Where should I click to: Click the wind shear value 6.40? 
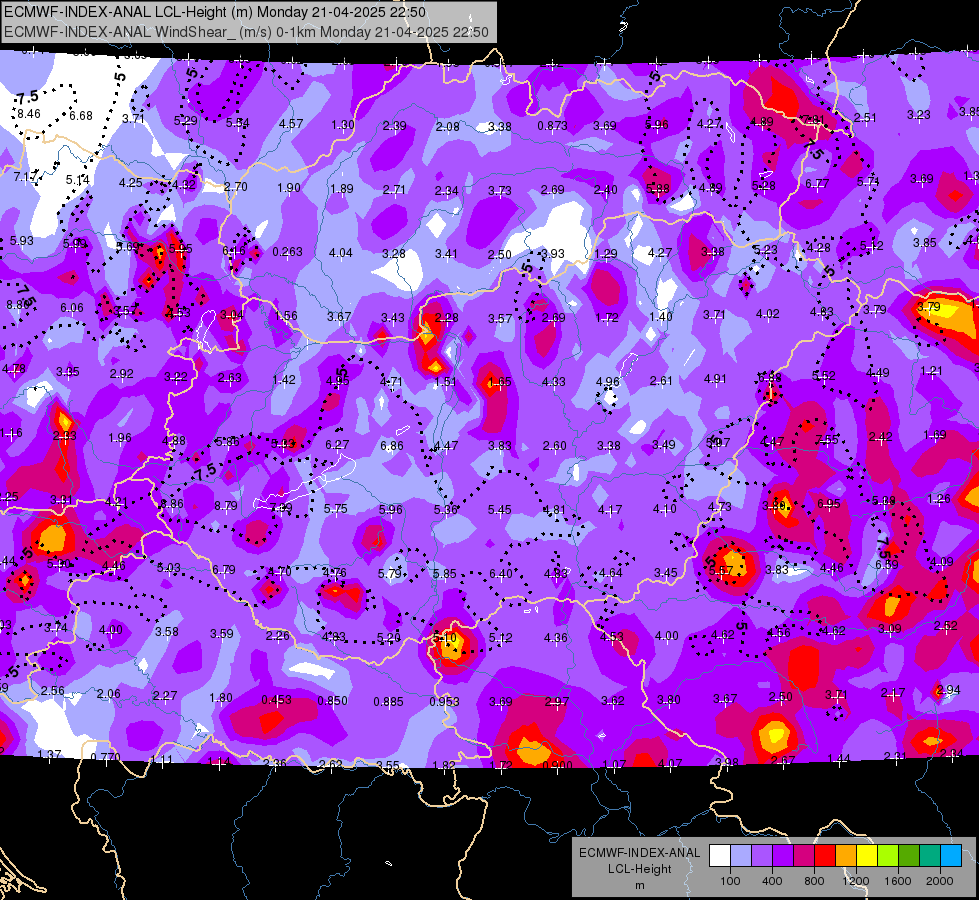click(501, 573)
